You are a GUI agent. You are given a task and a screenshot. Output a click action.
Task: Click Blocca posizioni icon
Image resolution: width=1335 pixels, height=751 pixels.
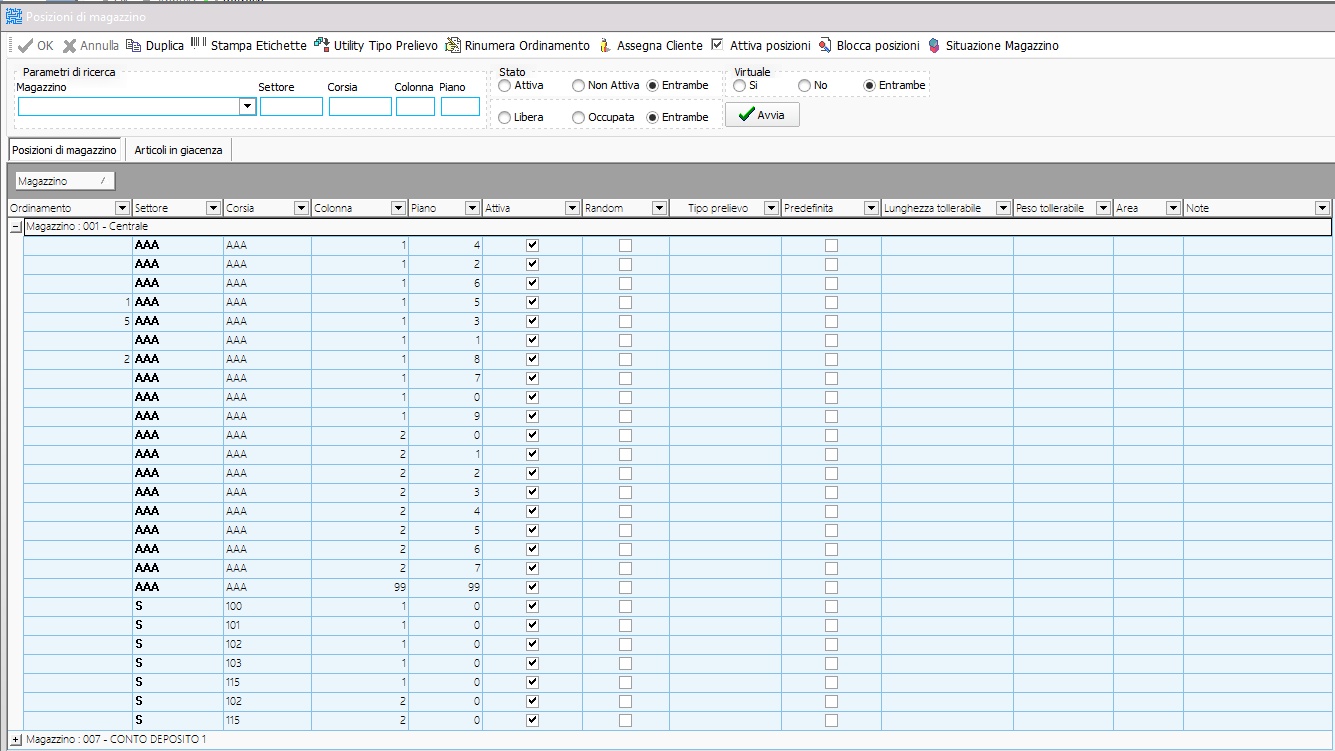click(x=825, y=46)
